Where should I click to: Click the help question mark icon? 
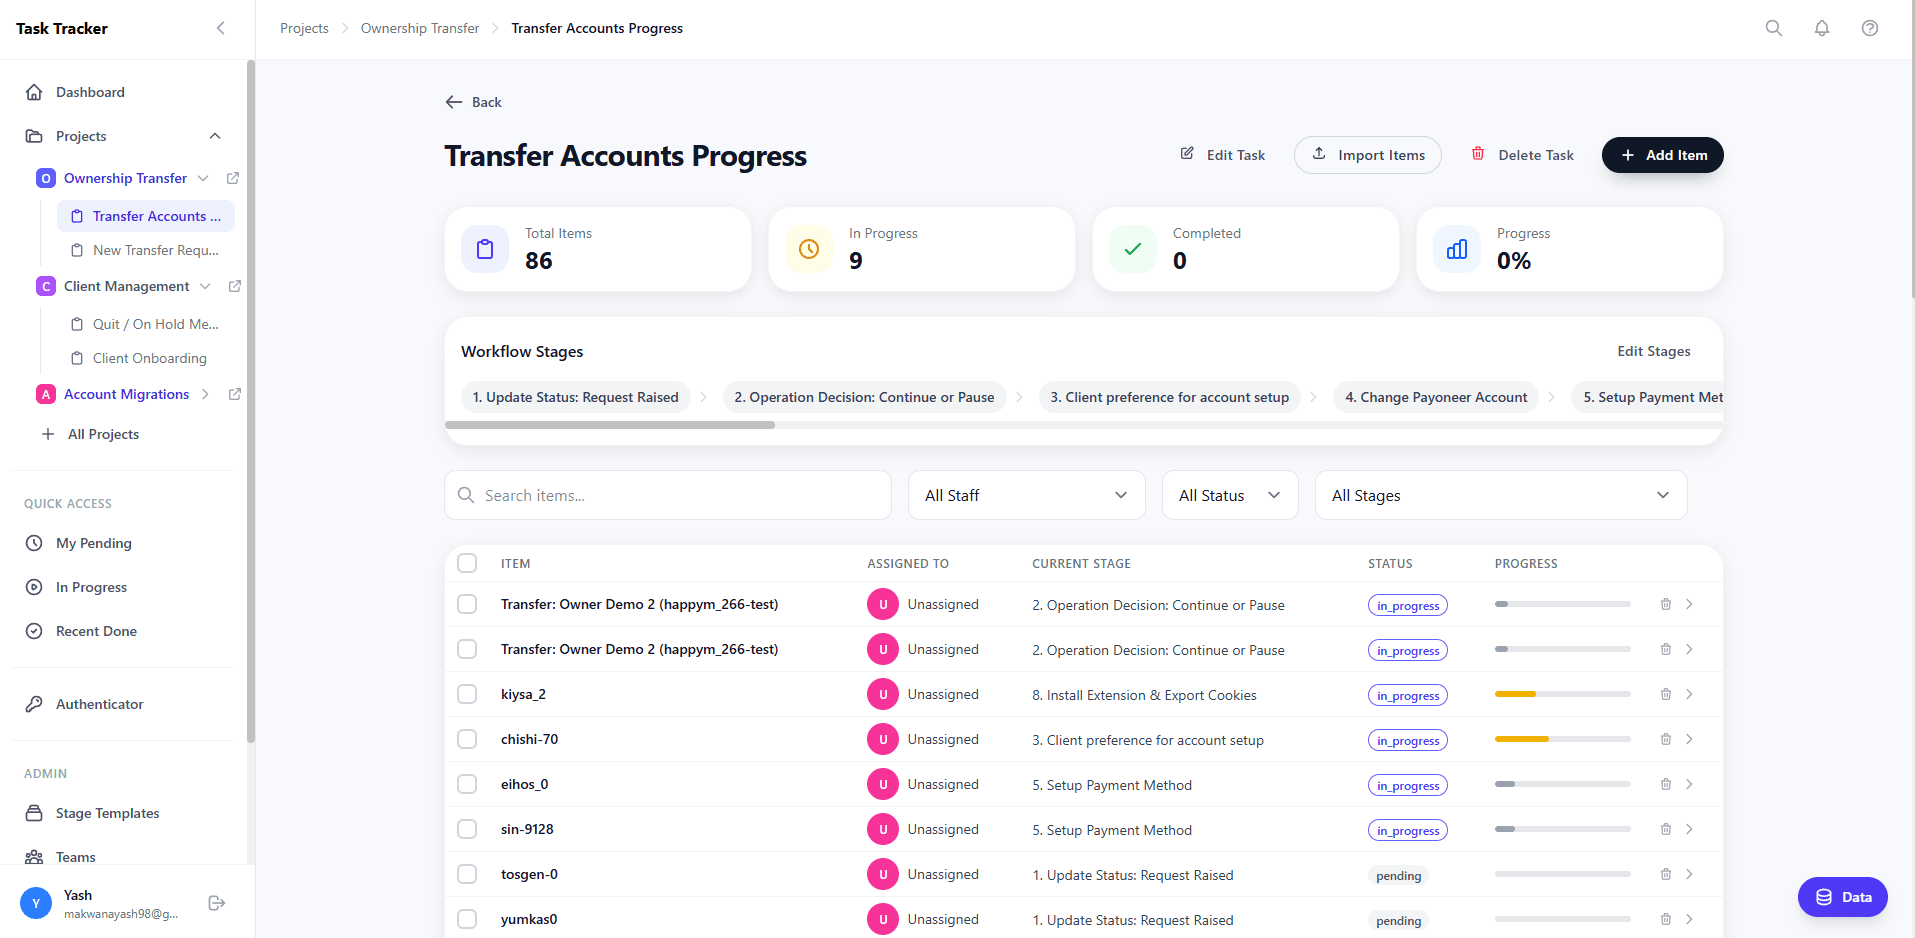coord(1869,28)
